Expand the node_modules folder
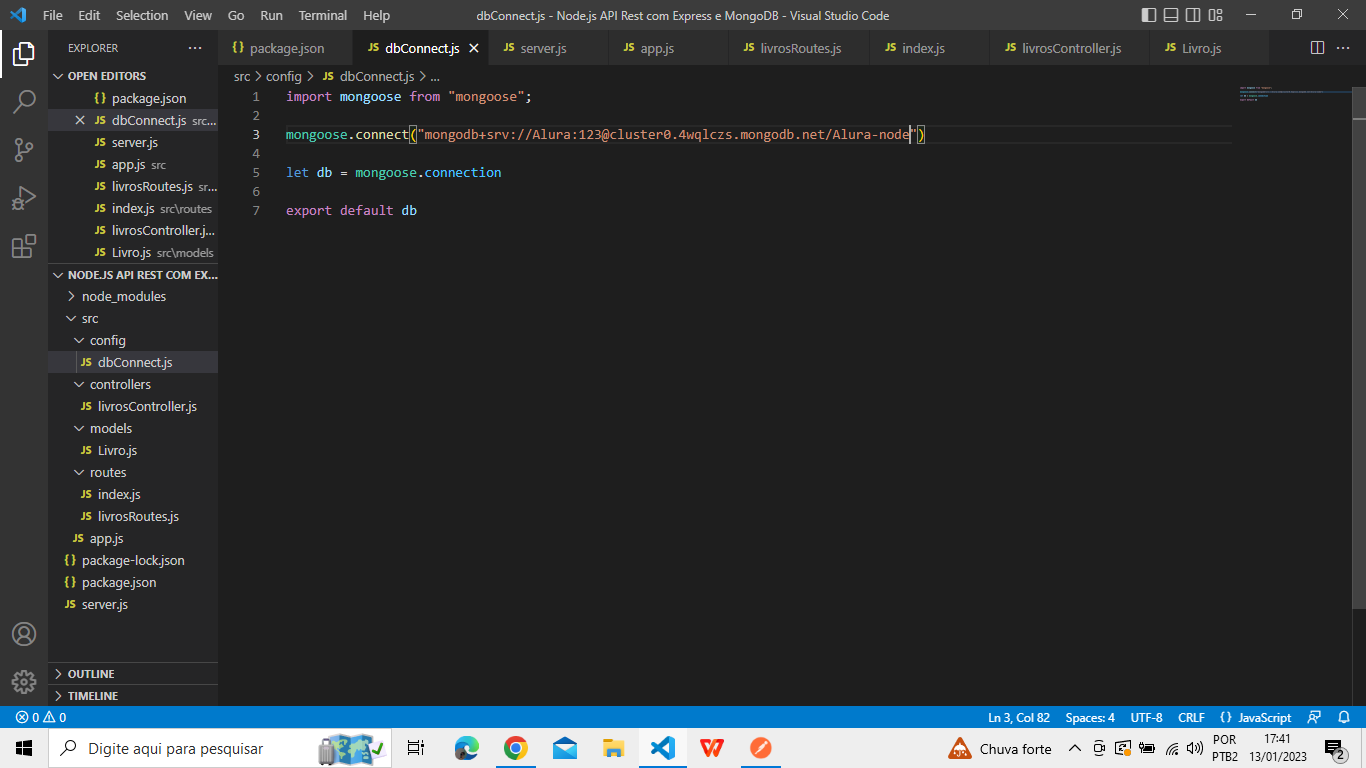The image size is (1366, 768). coord(133,296)
